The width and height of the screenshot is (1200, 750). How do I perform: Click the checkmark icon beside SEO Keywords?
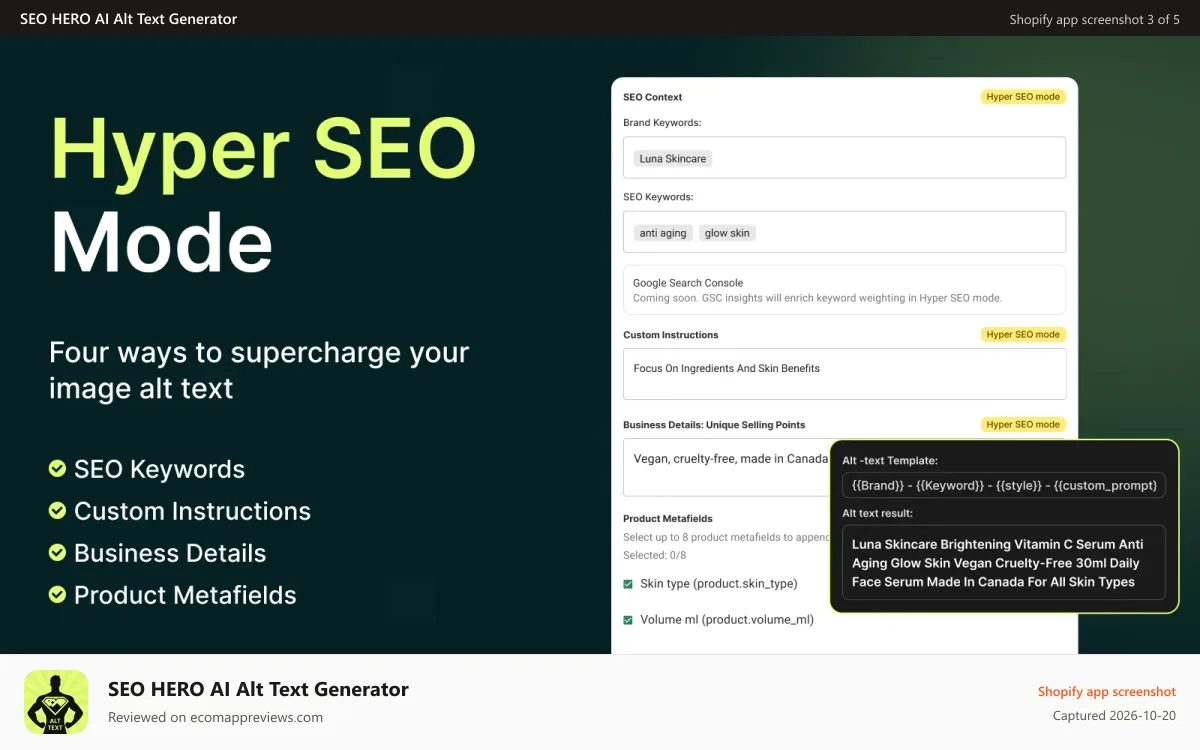(58, 468)
